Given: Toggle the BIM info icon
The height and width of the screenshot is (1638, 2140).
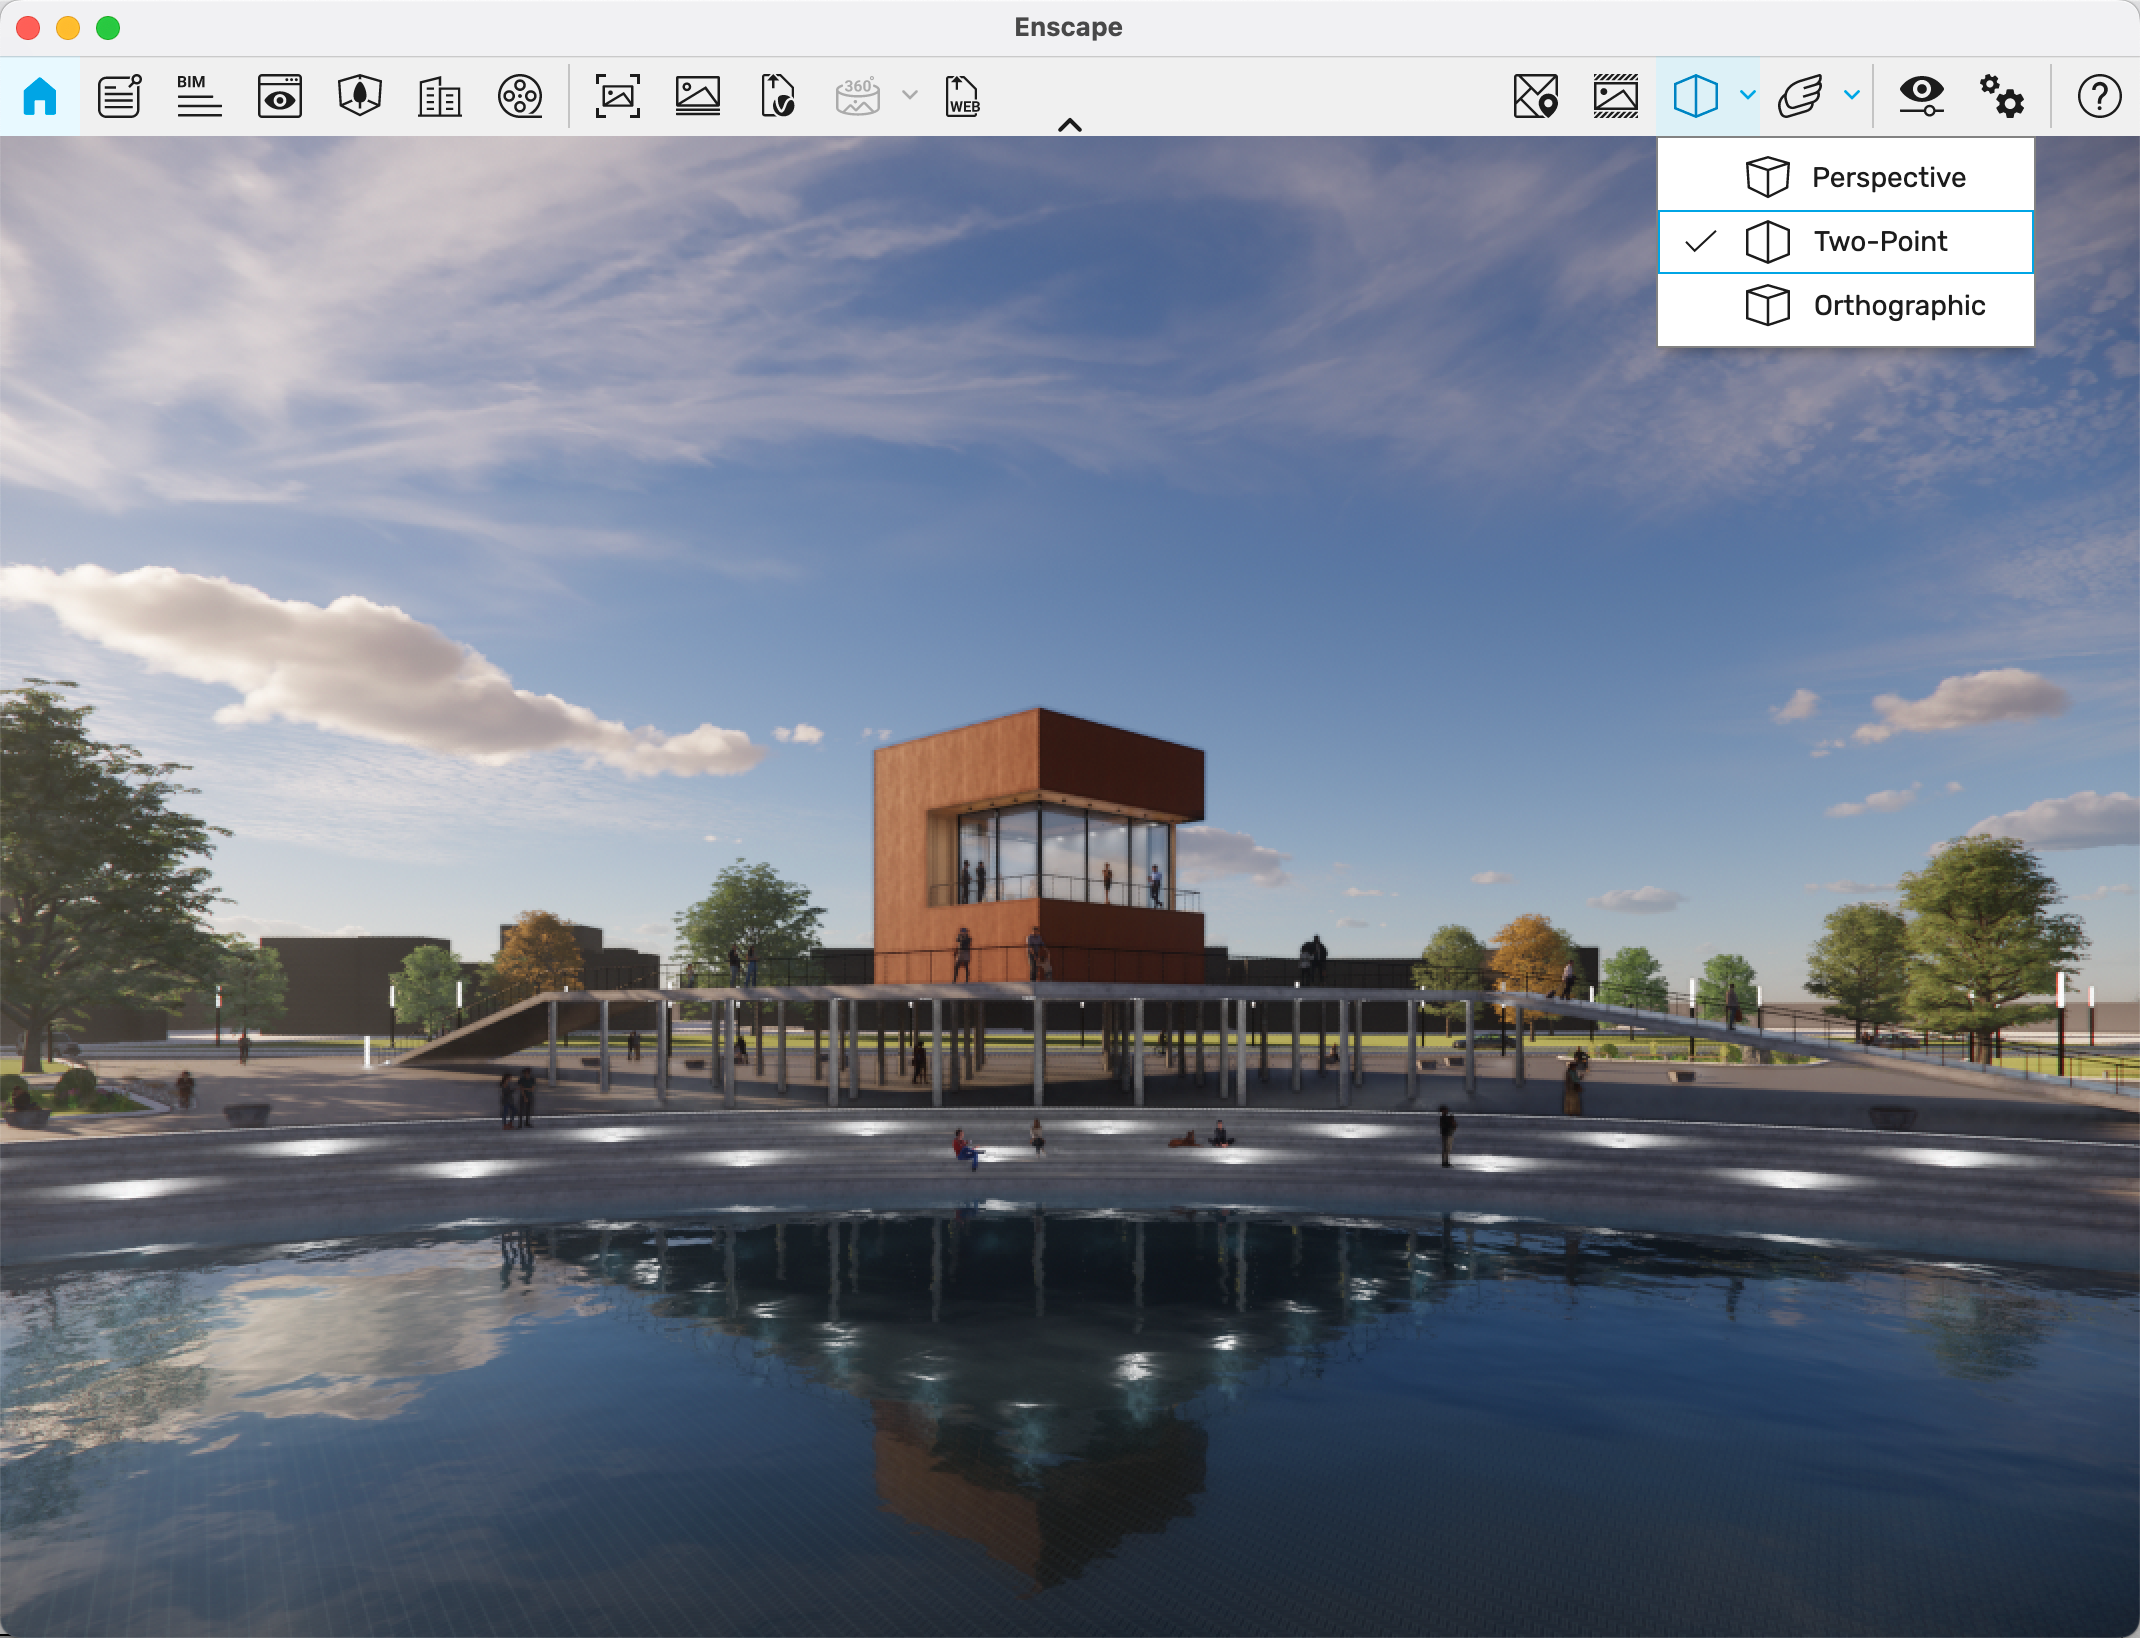Looking at the screenshot, I should [x=199, y=97].
